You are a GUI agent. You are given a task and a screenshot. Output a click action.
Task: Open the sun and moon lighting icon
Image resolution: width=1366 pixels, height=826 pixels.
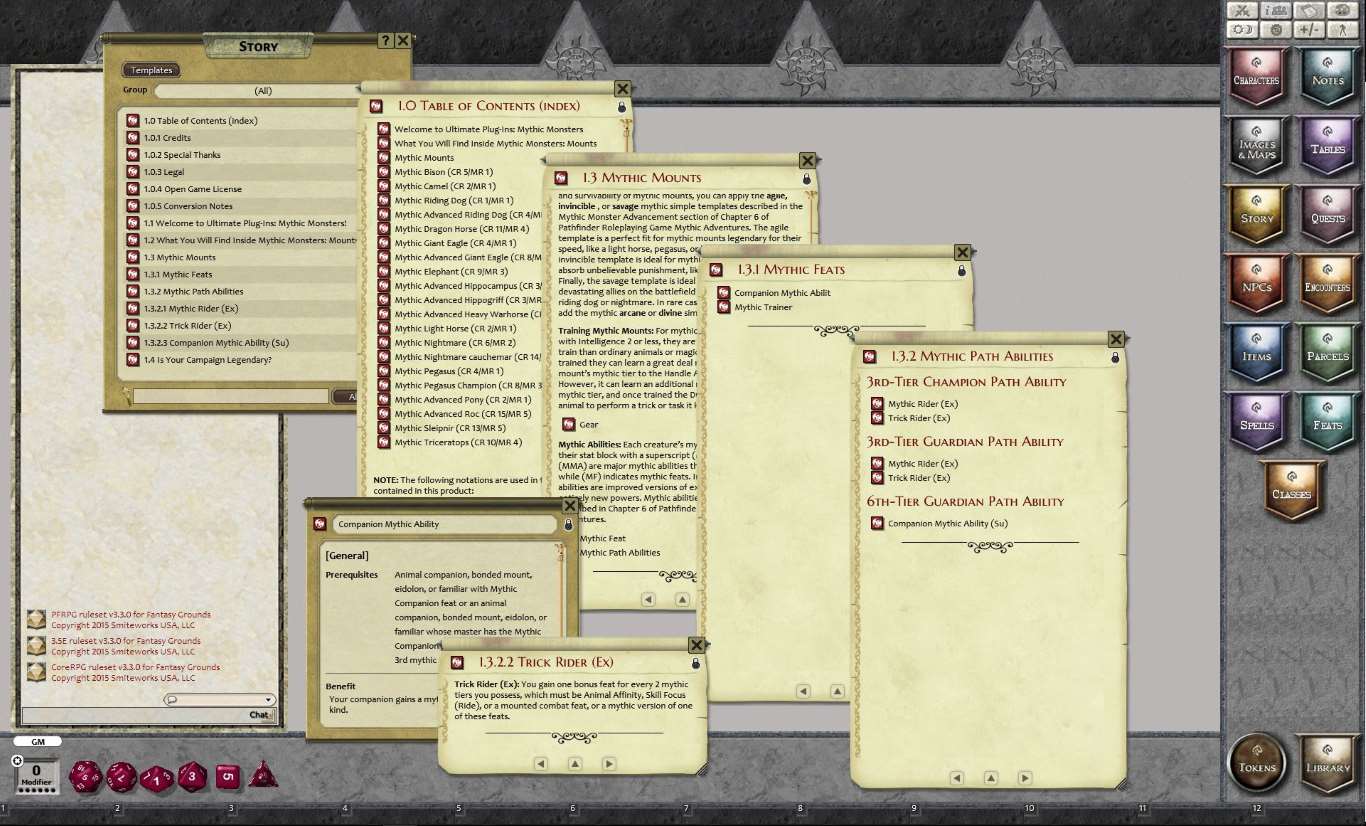[x=1243, y=29]
